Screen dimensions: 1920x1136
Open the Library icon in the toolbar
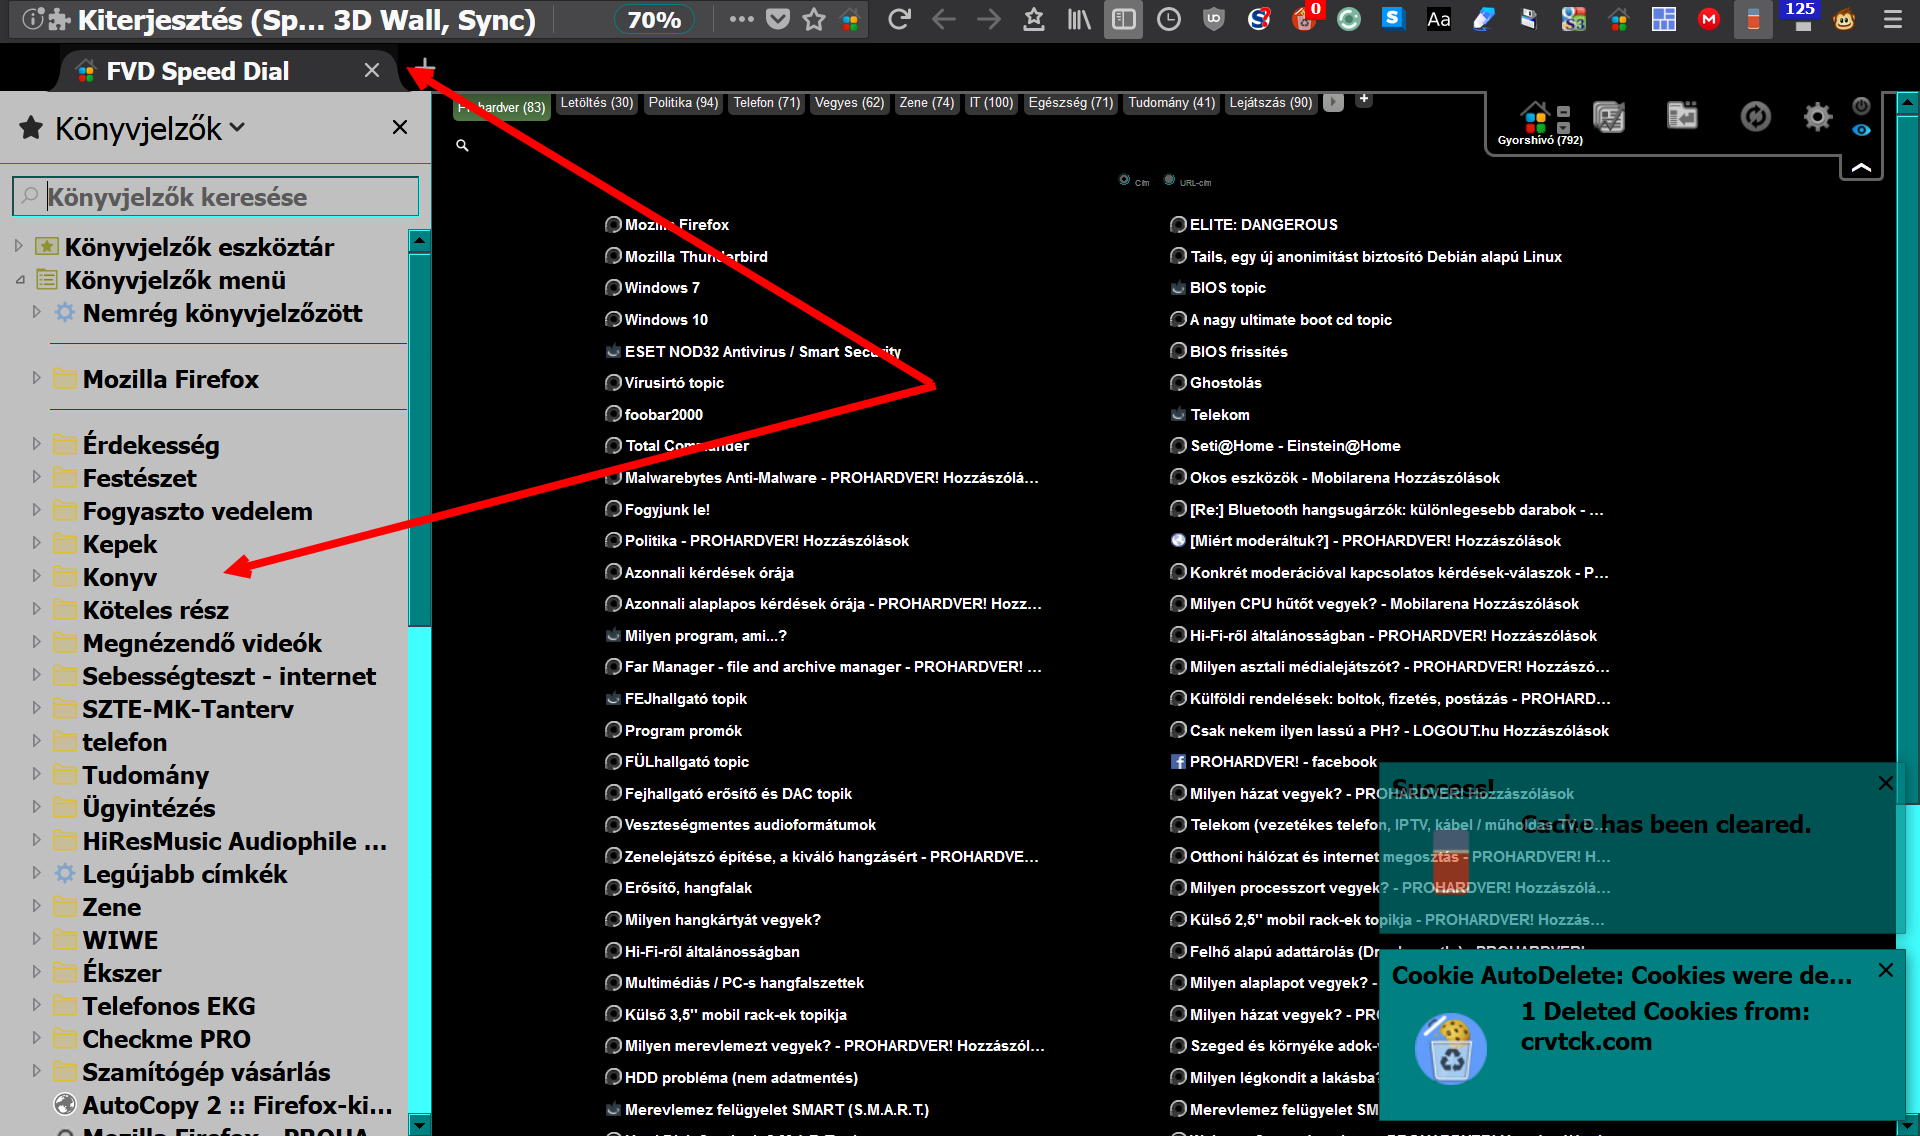coord(1078,19)
